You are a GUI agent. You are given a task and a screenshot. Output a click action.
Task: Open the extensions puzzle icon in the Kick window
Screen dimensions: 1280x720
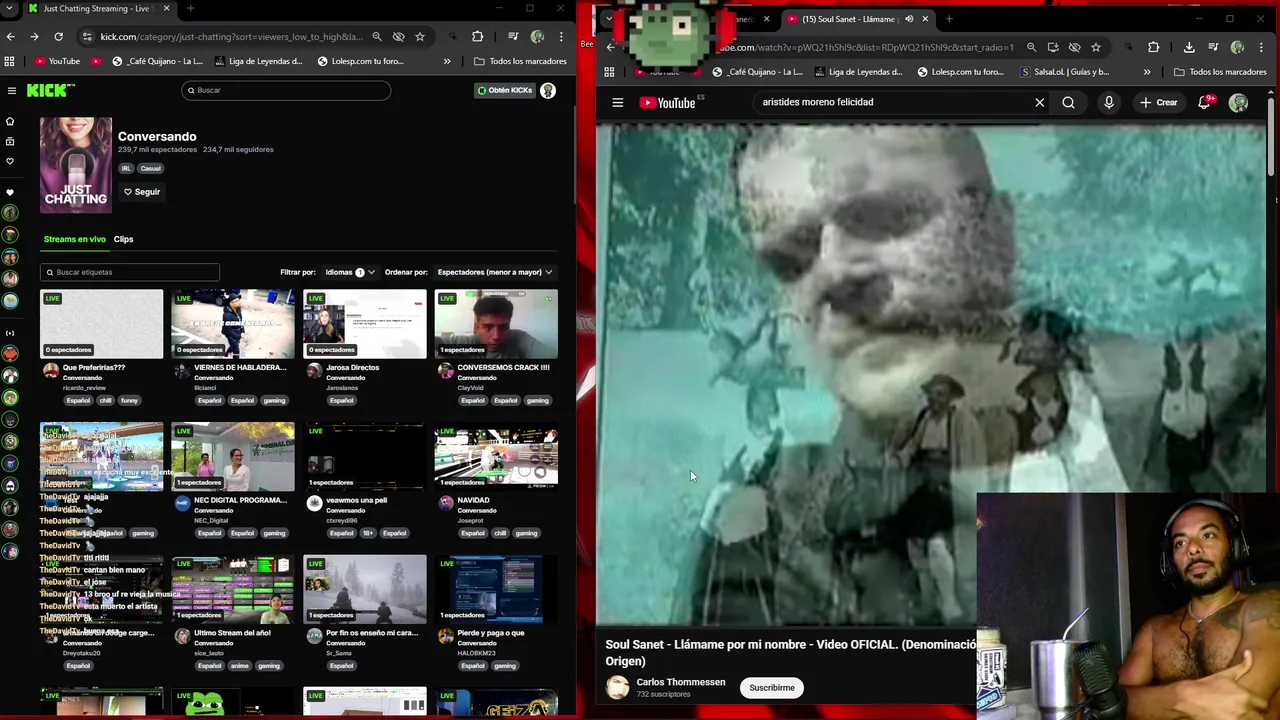477,37
